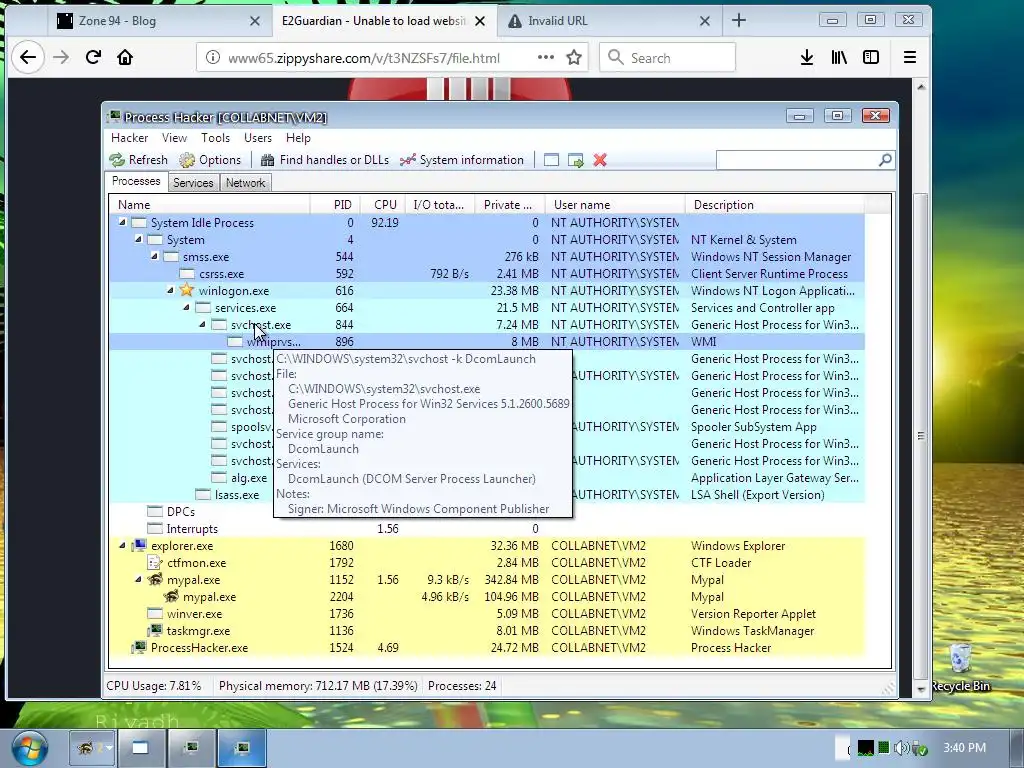
Task: Click the Refresh toolbar button
Action: [138, 160]
